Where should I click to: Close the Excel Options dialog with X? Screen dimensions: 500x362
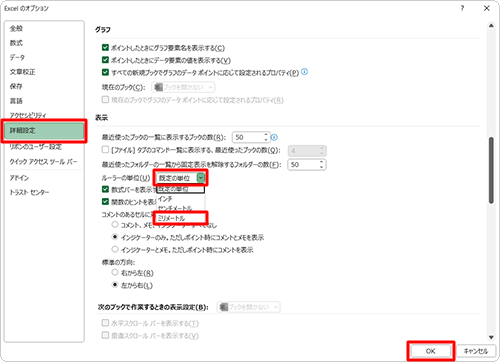coord(487,8)
